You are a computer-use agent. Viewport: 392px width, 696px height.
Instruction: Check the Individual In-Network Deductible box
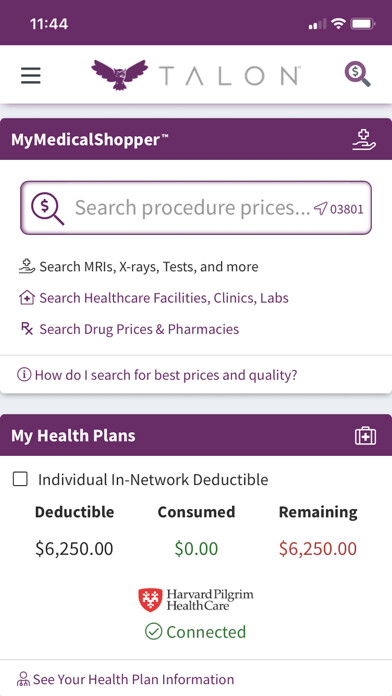point(20,479)
